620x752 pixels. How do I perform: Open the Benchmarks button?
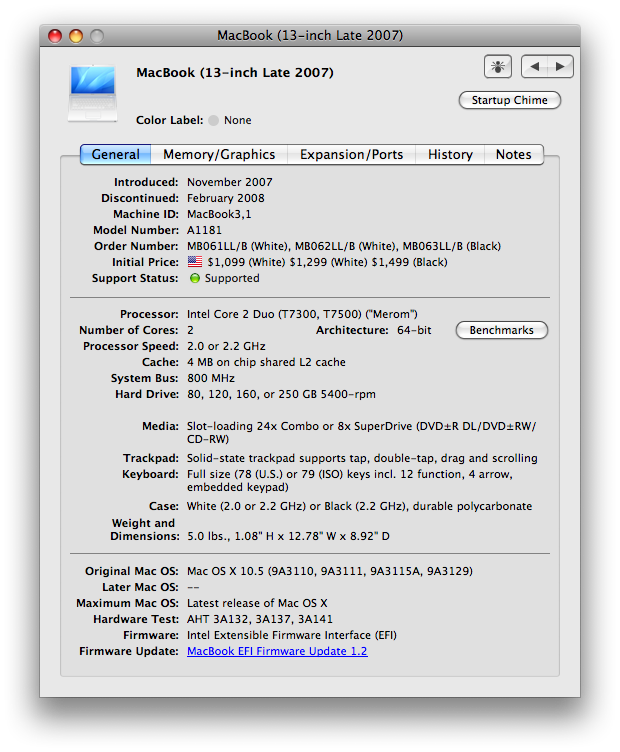(501, 330)
